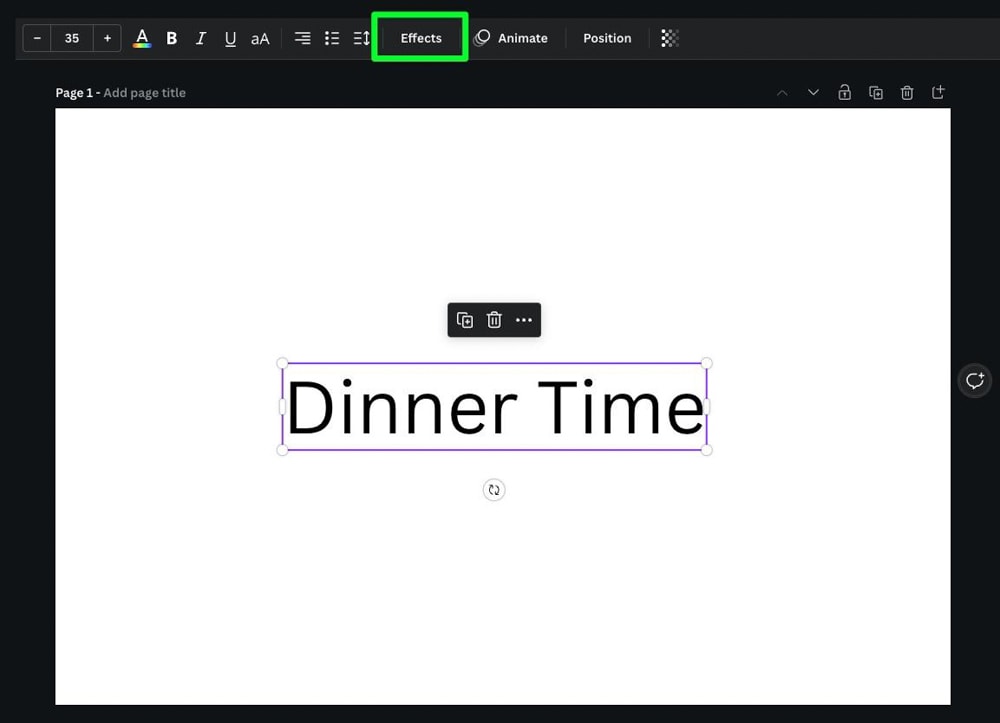
Task: Open transparency checkerboard setting
Action: 670,38
